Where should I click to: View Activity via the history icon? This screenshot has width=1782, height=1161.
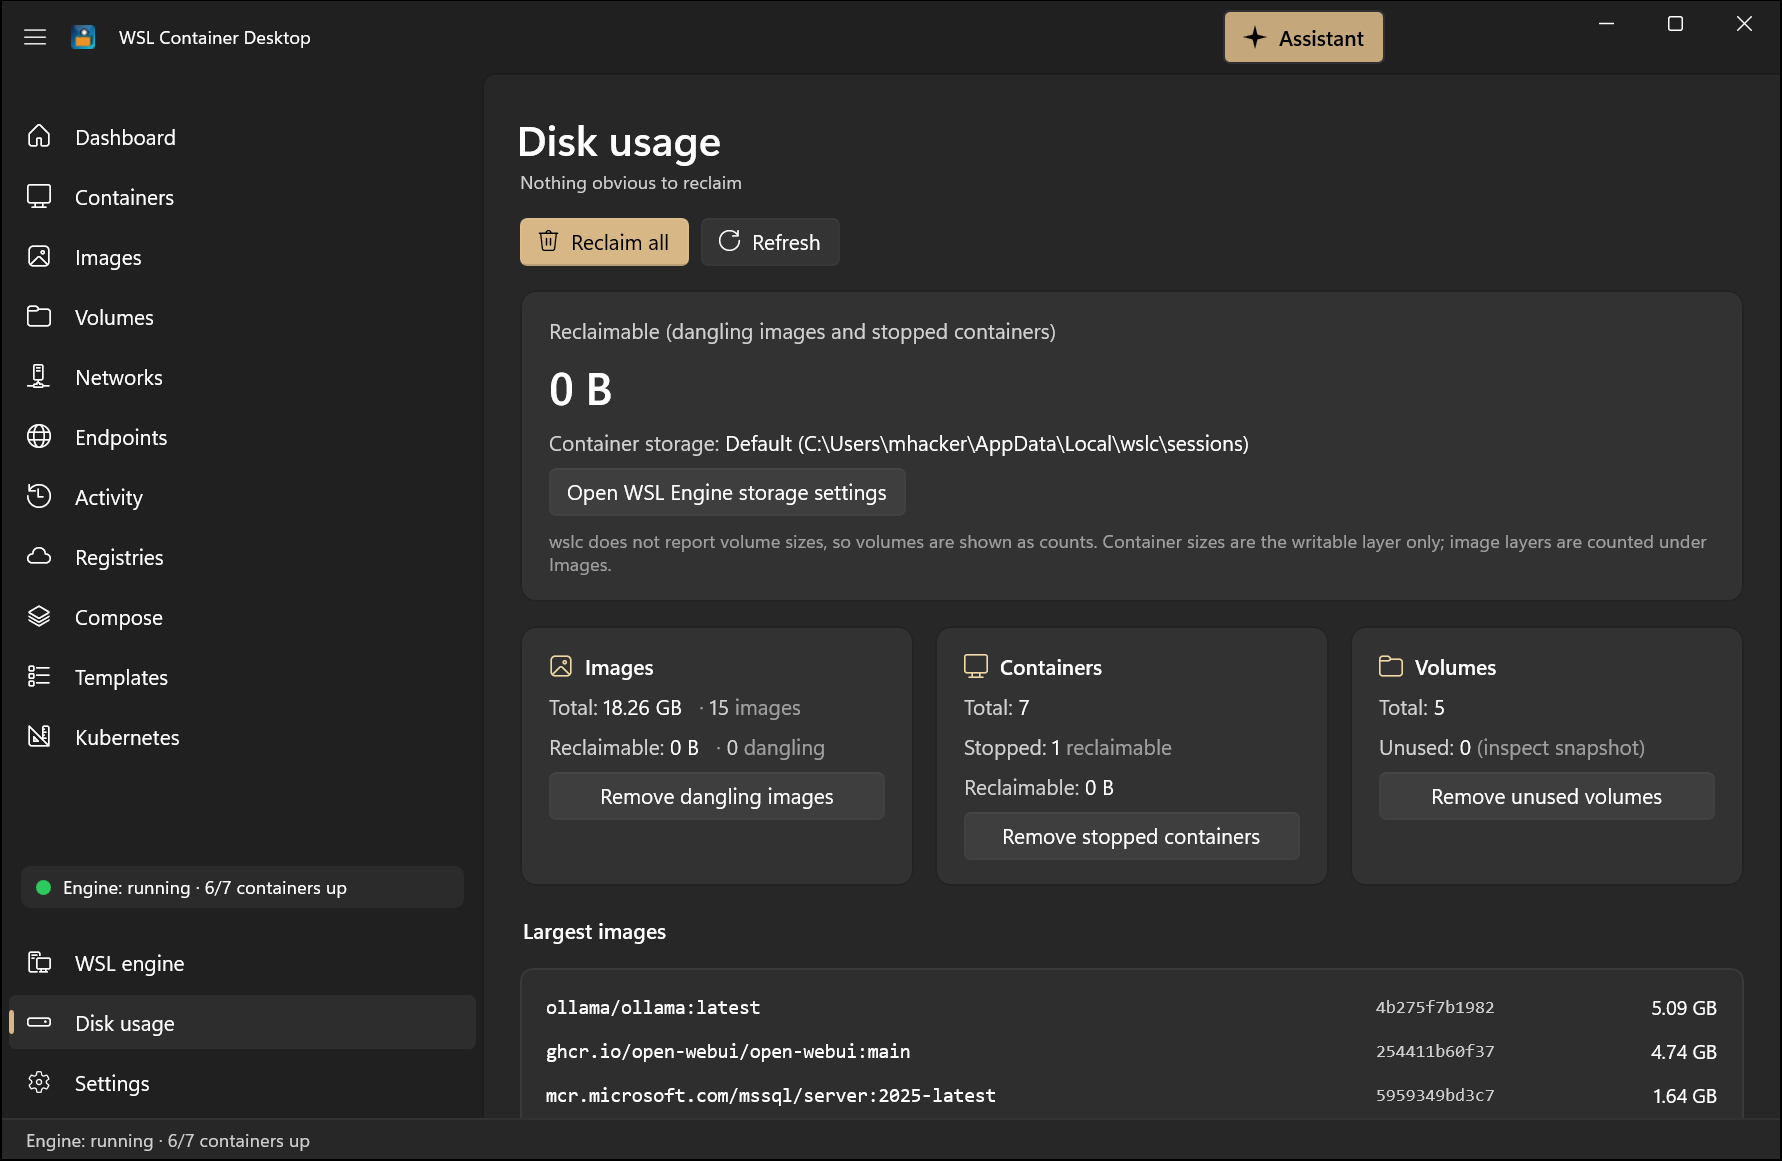pos(39,496)
